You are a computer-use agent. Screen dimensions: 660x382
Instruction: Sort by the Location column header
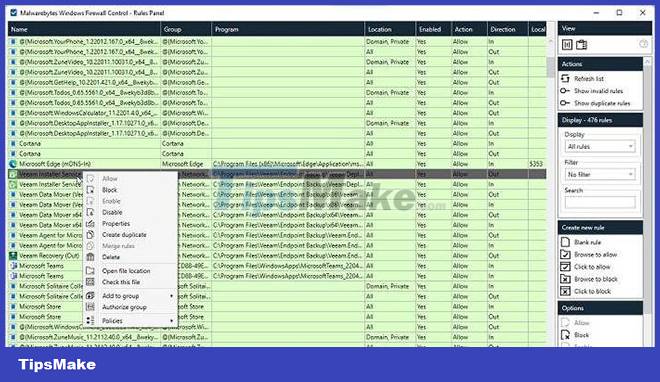click(x=390, y=29)
